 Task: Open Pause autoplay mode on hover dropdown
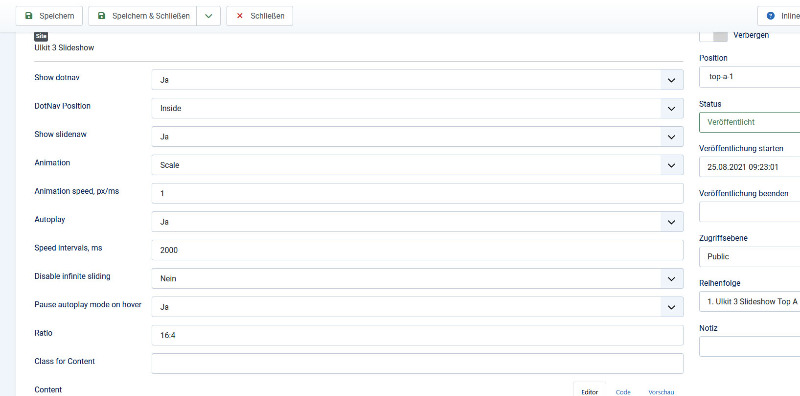[x=417, y=307]
